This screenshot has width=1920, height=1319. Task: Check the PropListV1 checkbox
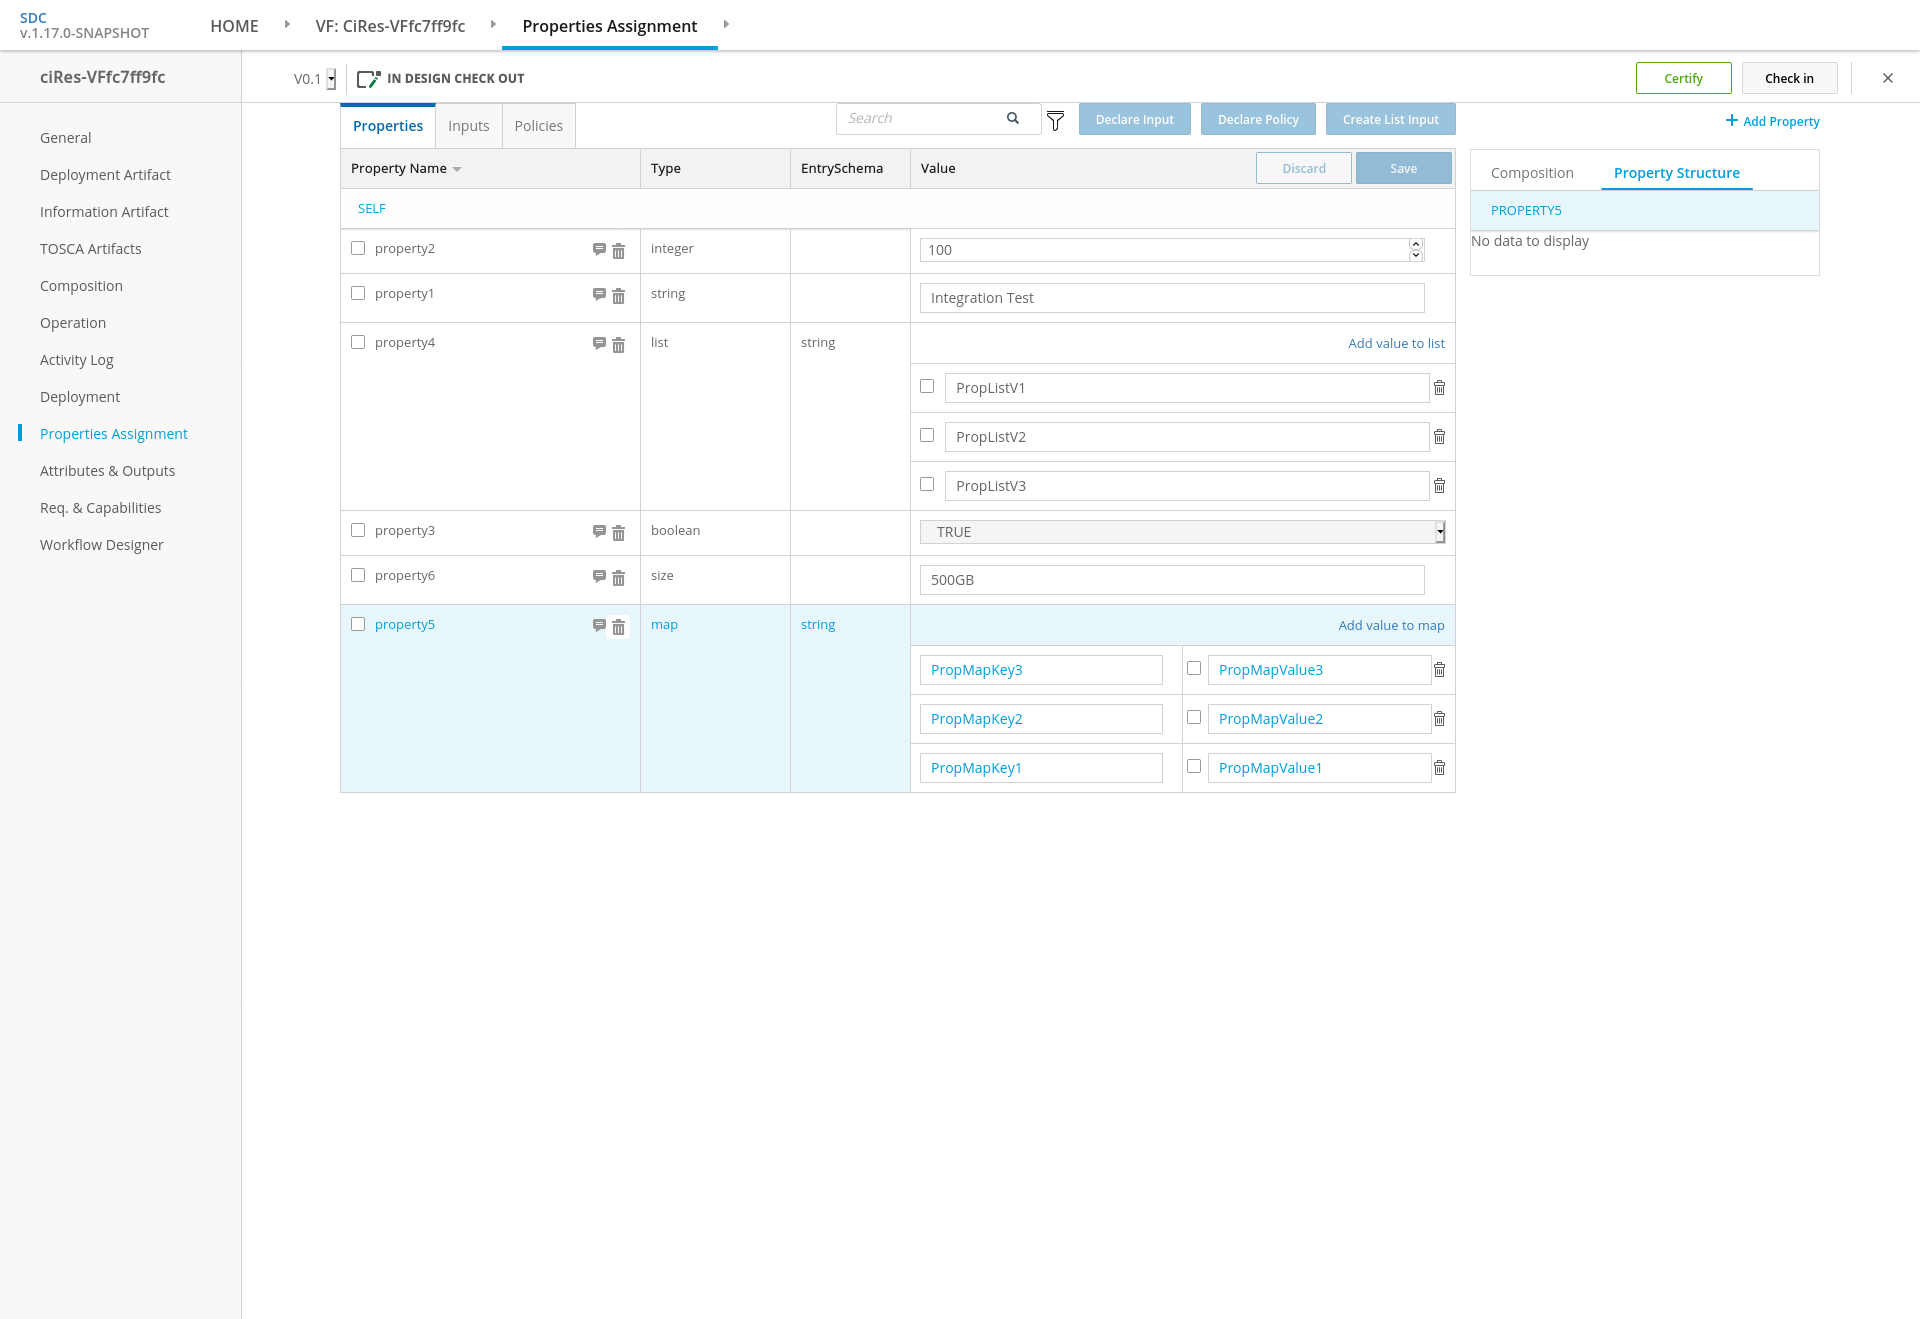click(x=927, y=386)
